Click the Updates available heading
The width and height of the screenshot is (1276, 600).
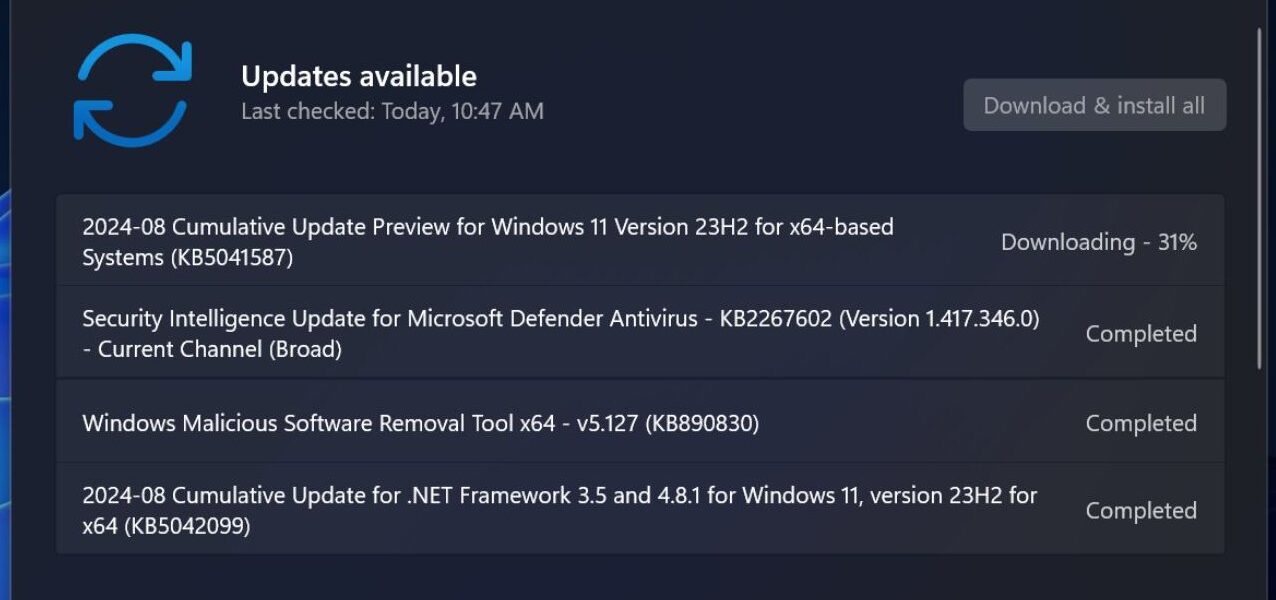[x=360, y=75]
